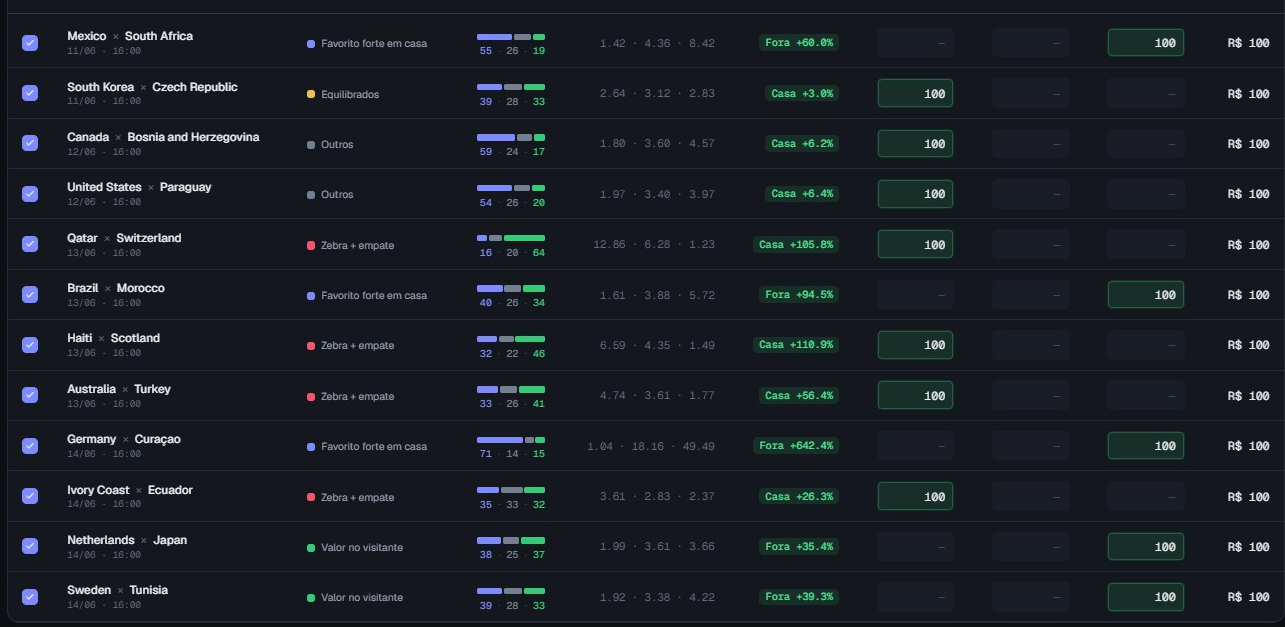Select the Fora +642.4% badge
The height and width of the screenshot is (627, 1285).
(796, 445)
